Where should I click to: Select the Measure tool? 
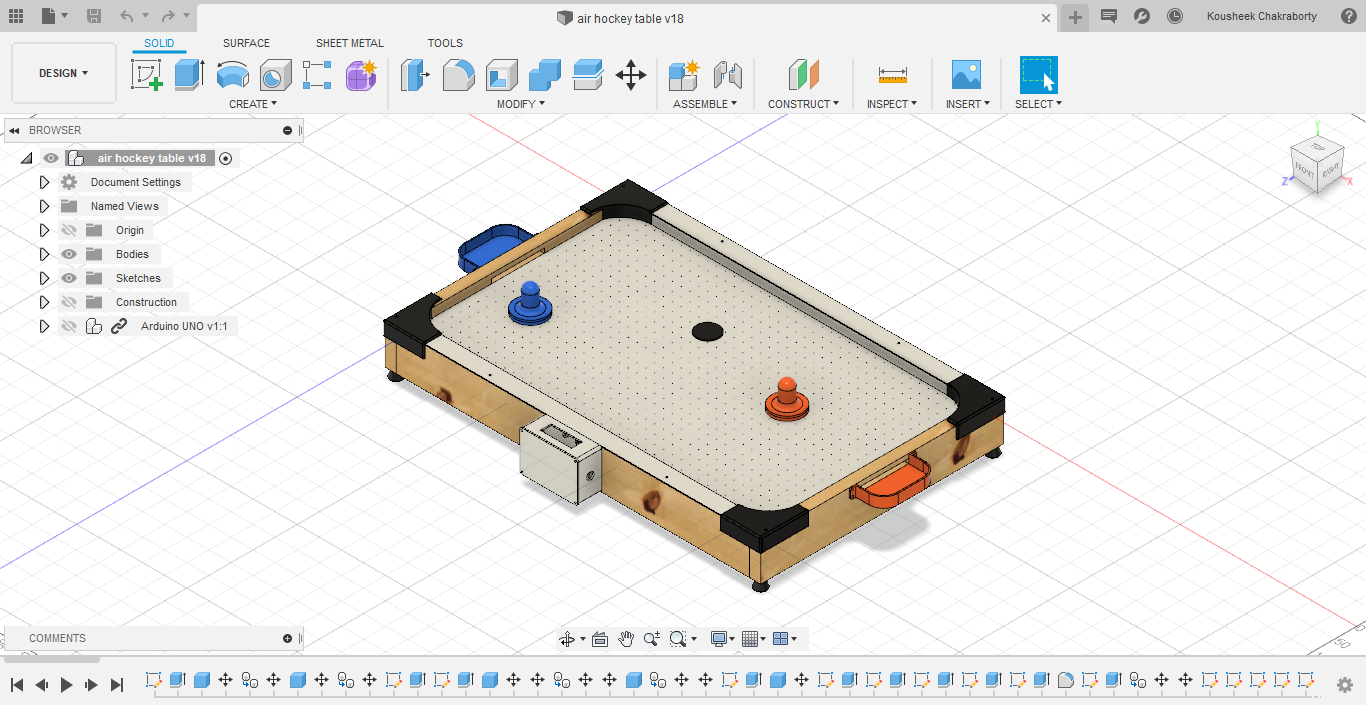[892, 75]
